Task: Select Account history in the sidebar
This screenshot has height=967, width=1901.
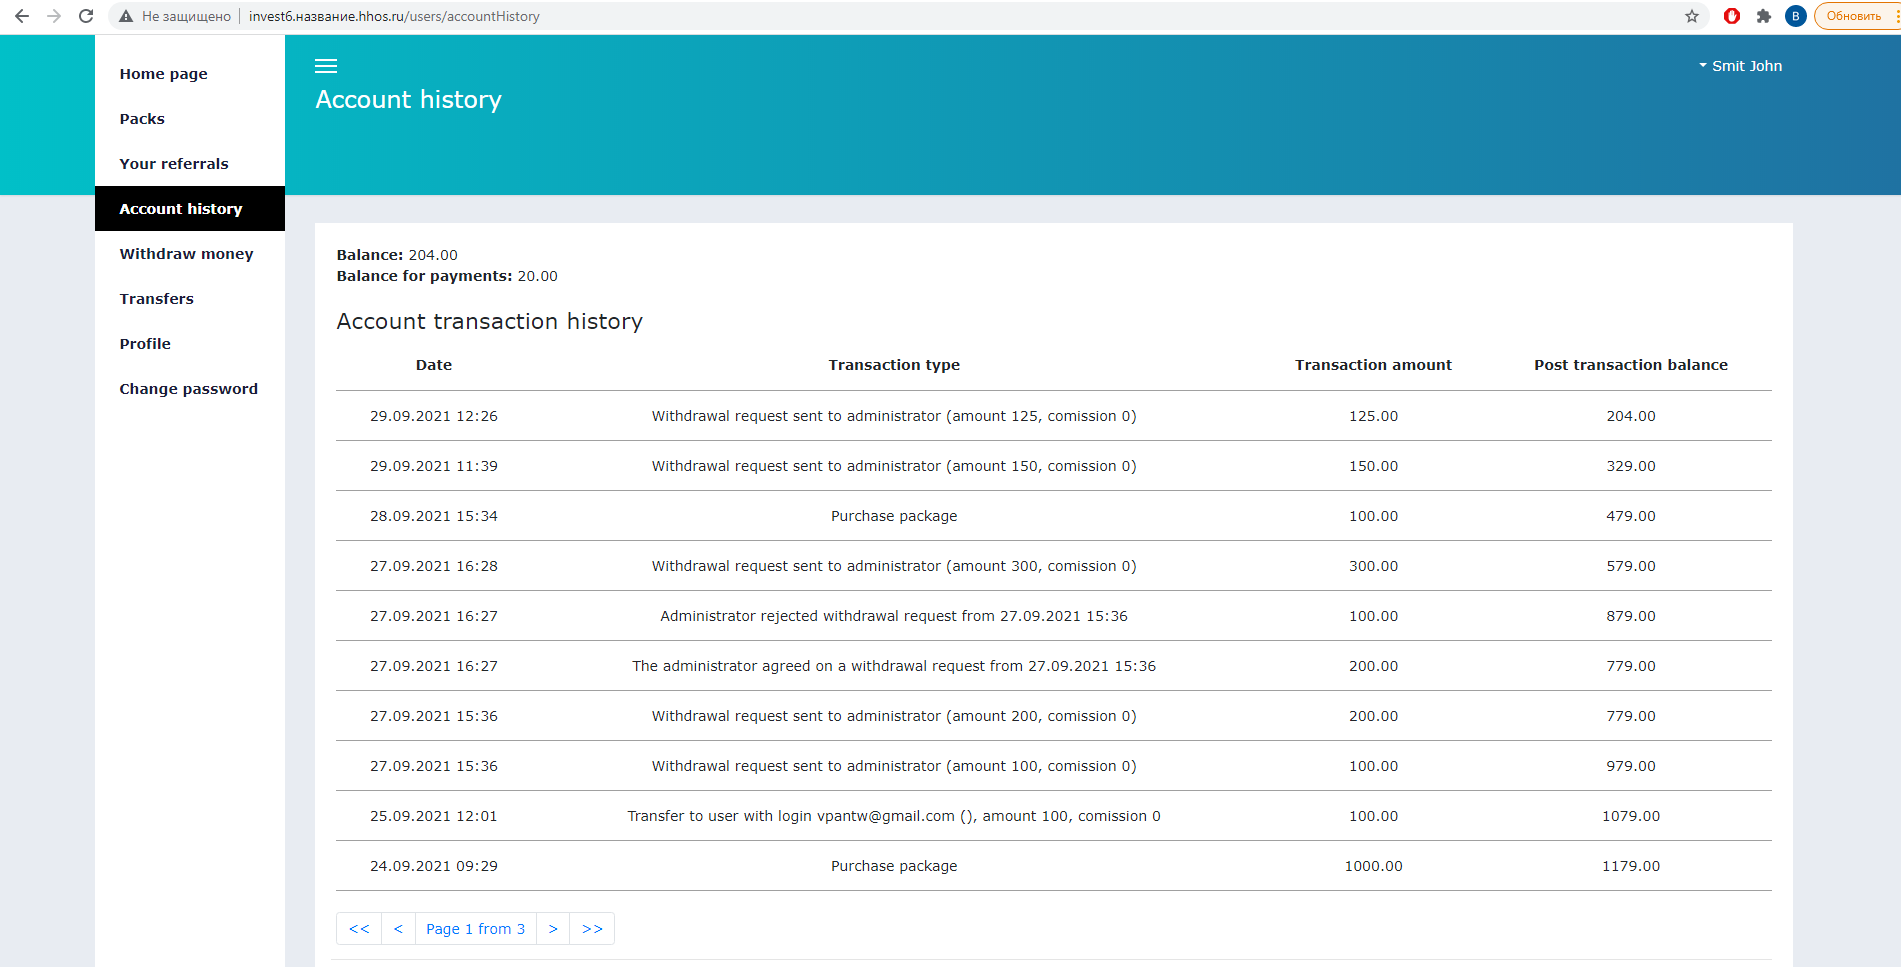Action: pos(190,209)
